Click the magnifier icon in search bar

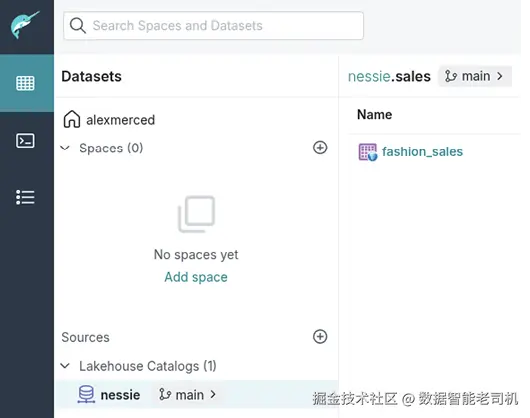point(78,26)
